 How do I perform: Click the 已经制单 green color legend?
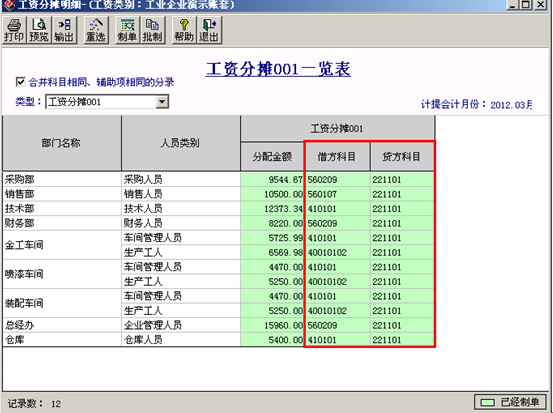(x=510, y=402)
